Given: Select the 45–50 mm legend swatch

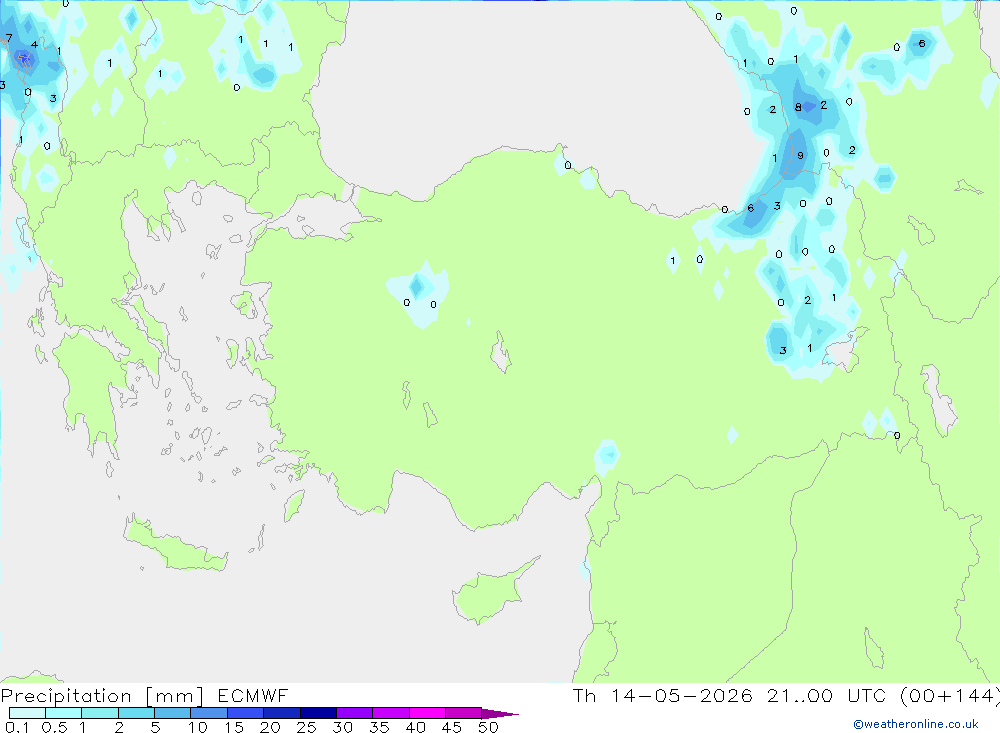Looking at the screenshot, I should 464,713.
